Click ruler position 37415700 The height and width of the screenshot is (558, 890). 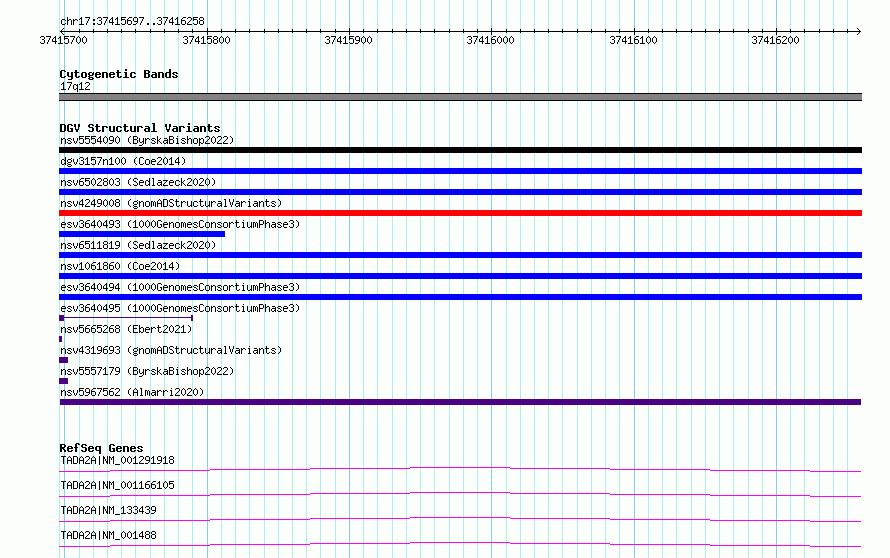64,40
